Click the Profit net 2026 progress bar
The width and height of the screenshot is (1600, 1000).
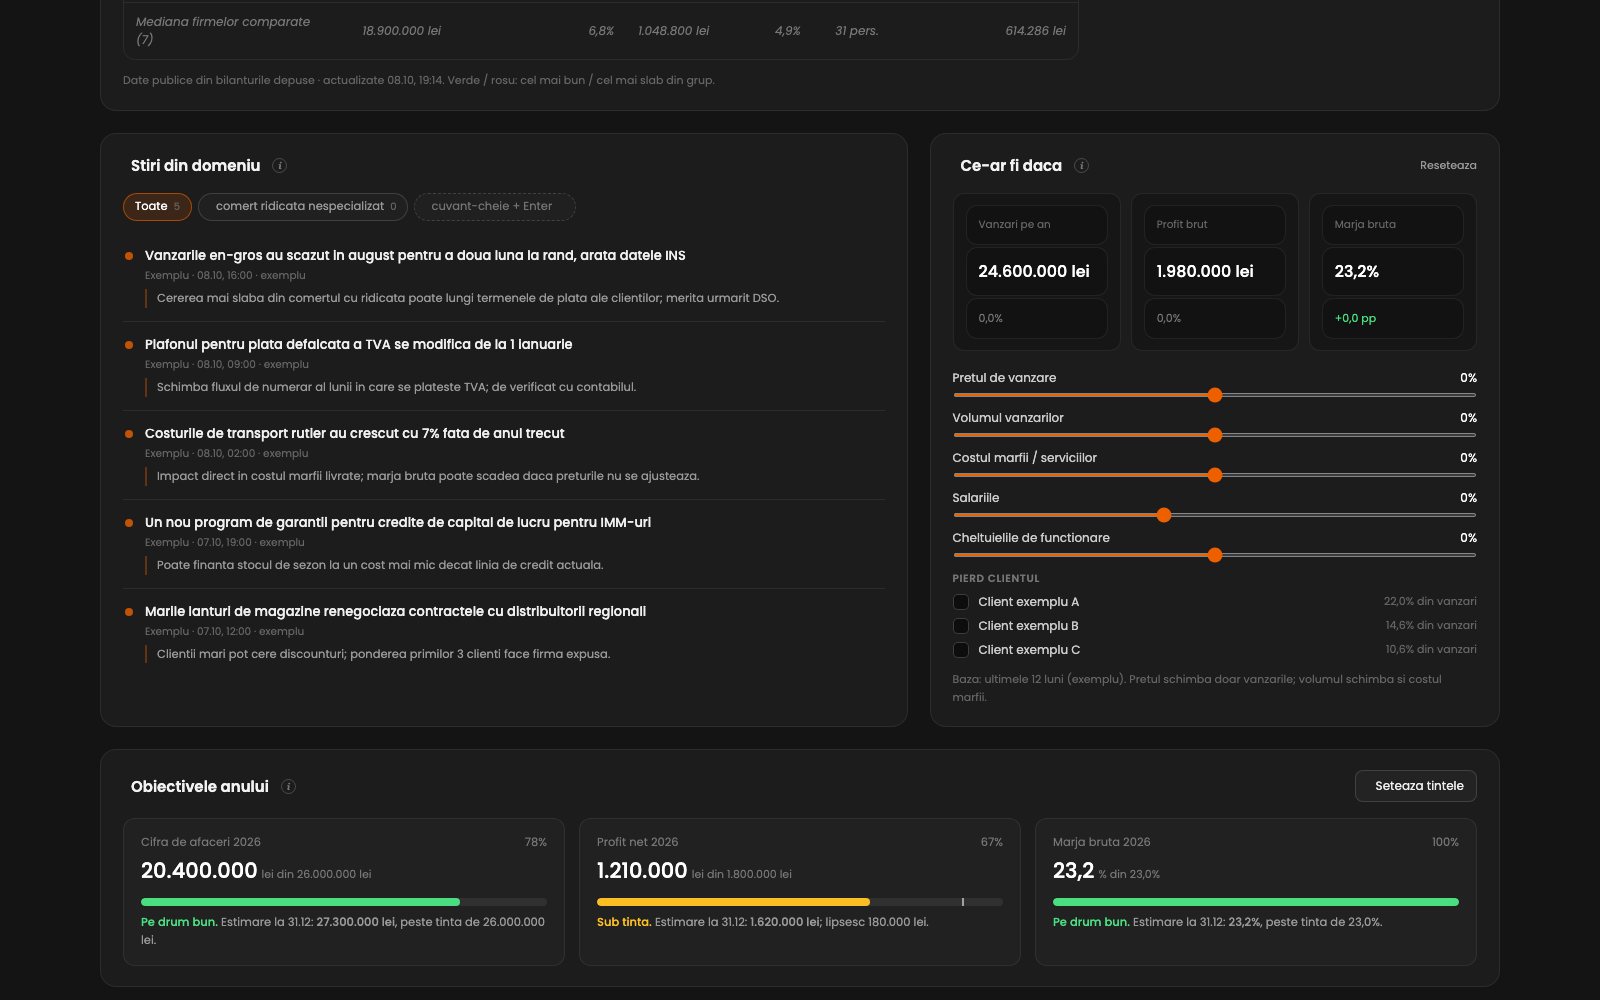coord(800,902)
